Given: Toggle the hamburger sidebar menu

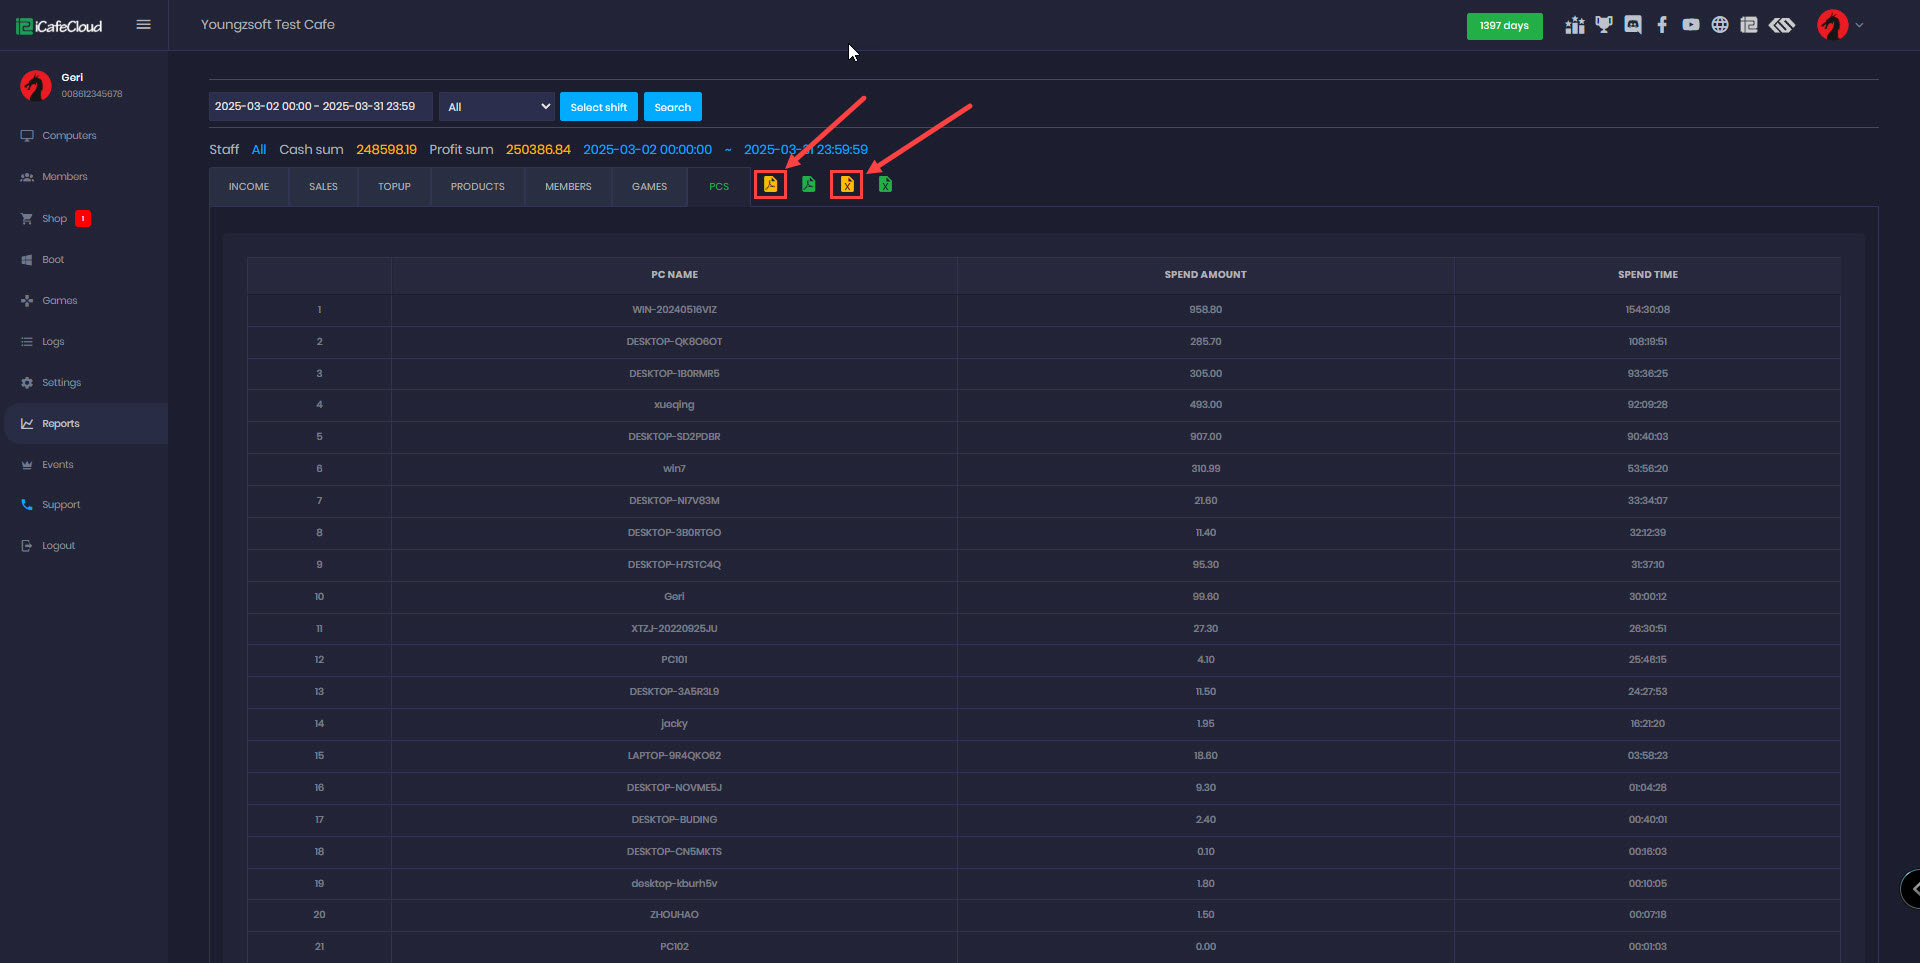Looking at the screenshot, I should [x=144, y=25].
